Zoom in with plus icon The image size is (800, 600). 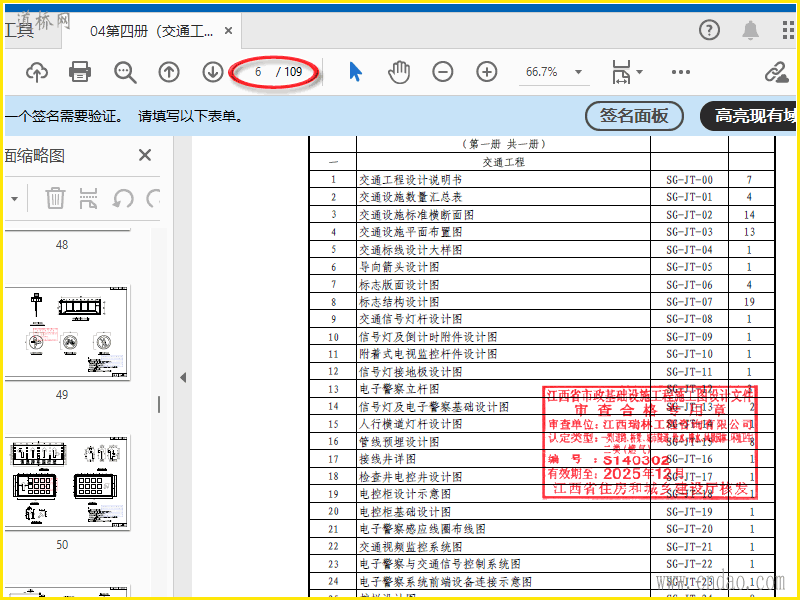coord(487,72)
